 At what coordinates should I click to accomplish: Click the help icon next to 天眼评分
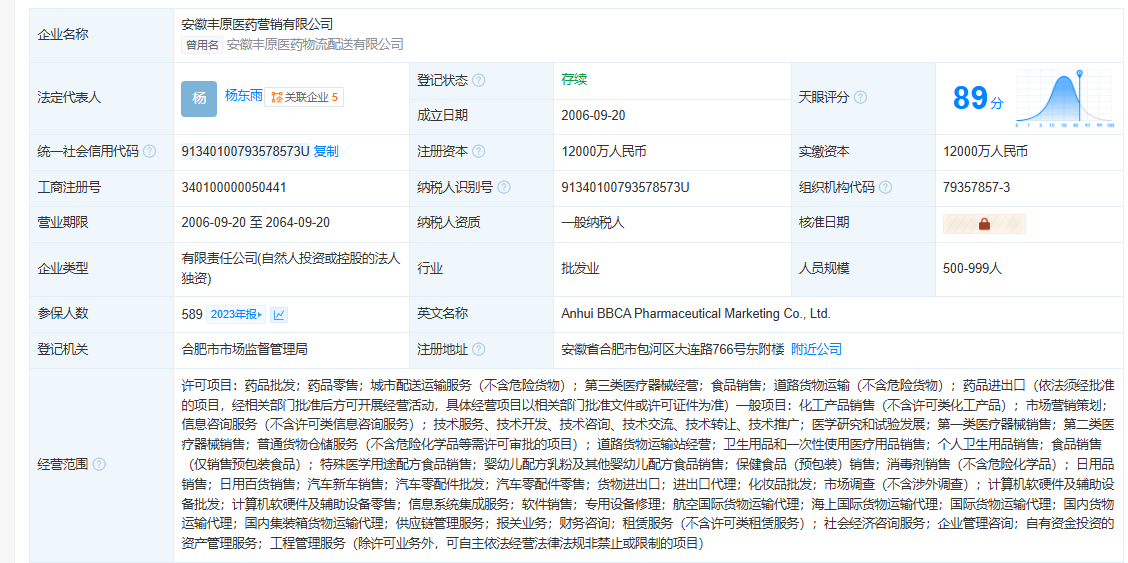[860, 97]
